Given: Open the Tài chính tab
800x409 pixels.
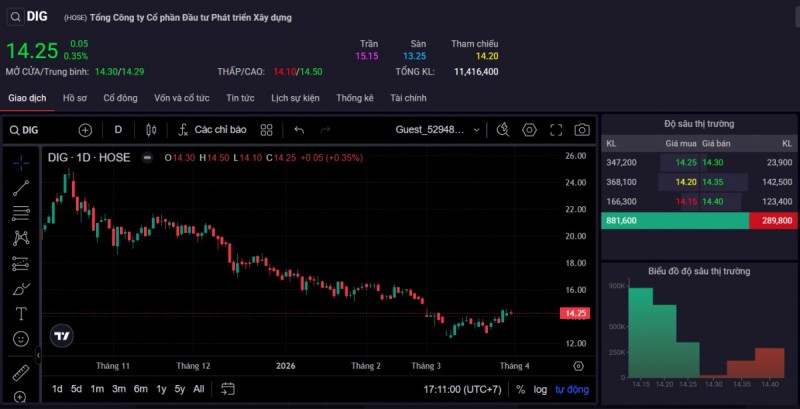Looking at the screenshot, I should click(x=408, y=98).
